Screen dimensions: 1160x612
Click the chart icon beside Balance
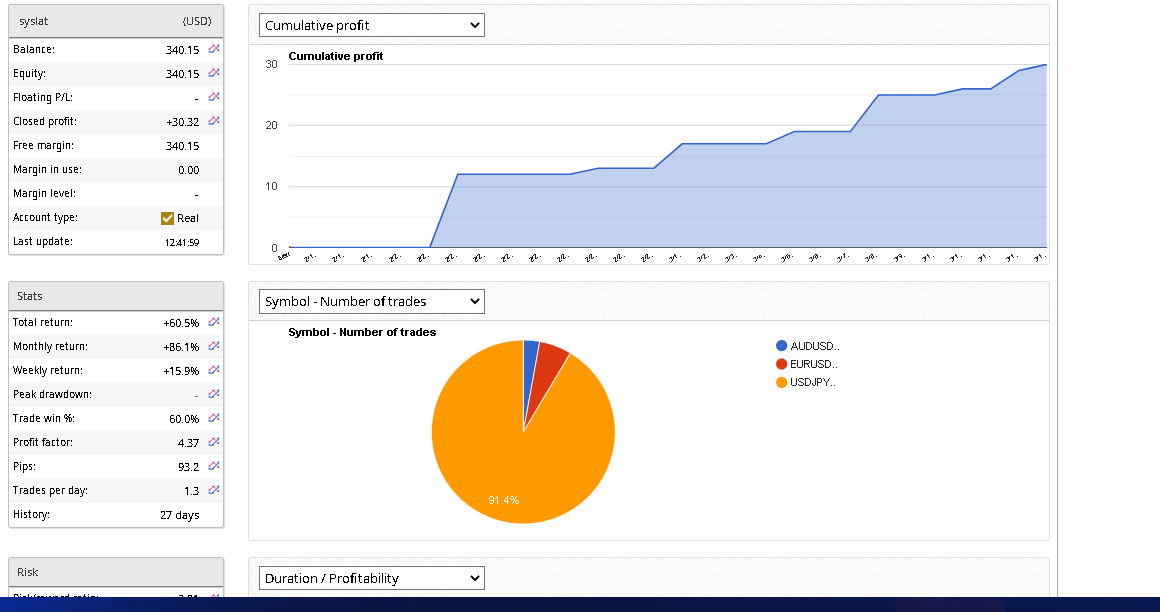coord(213,49)
